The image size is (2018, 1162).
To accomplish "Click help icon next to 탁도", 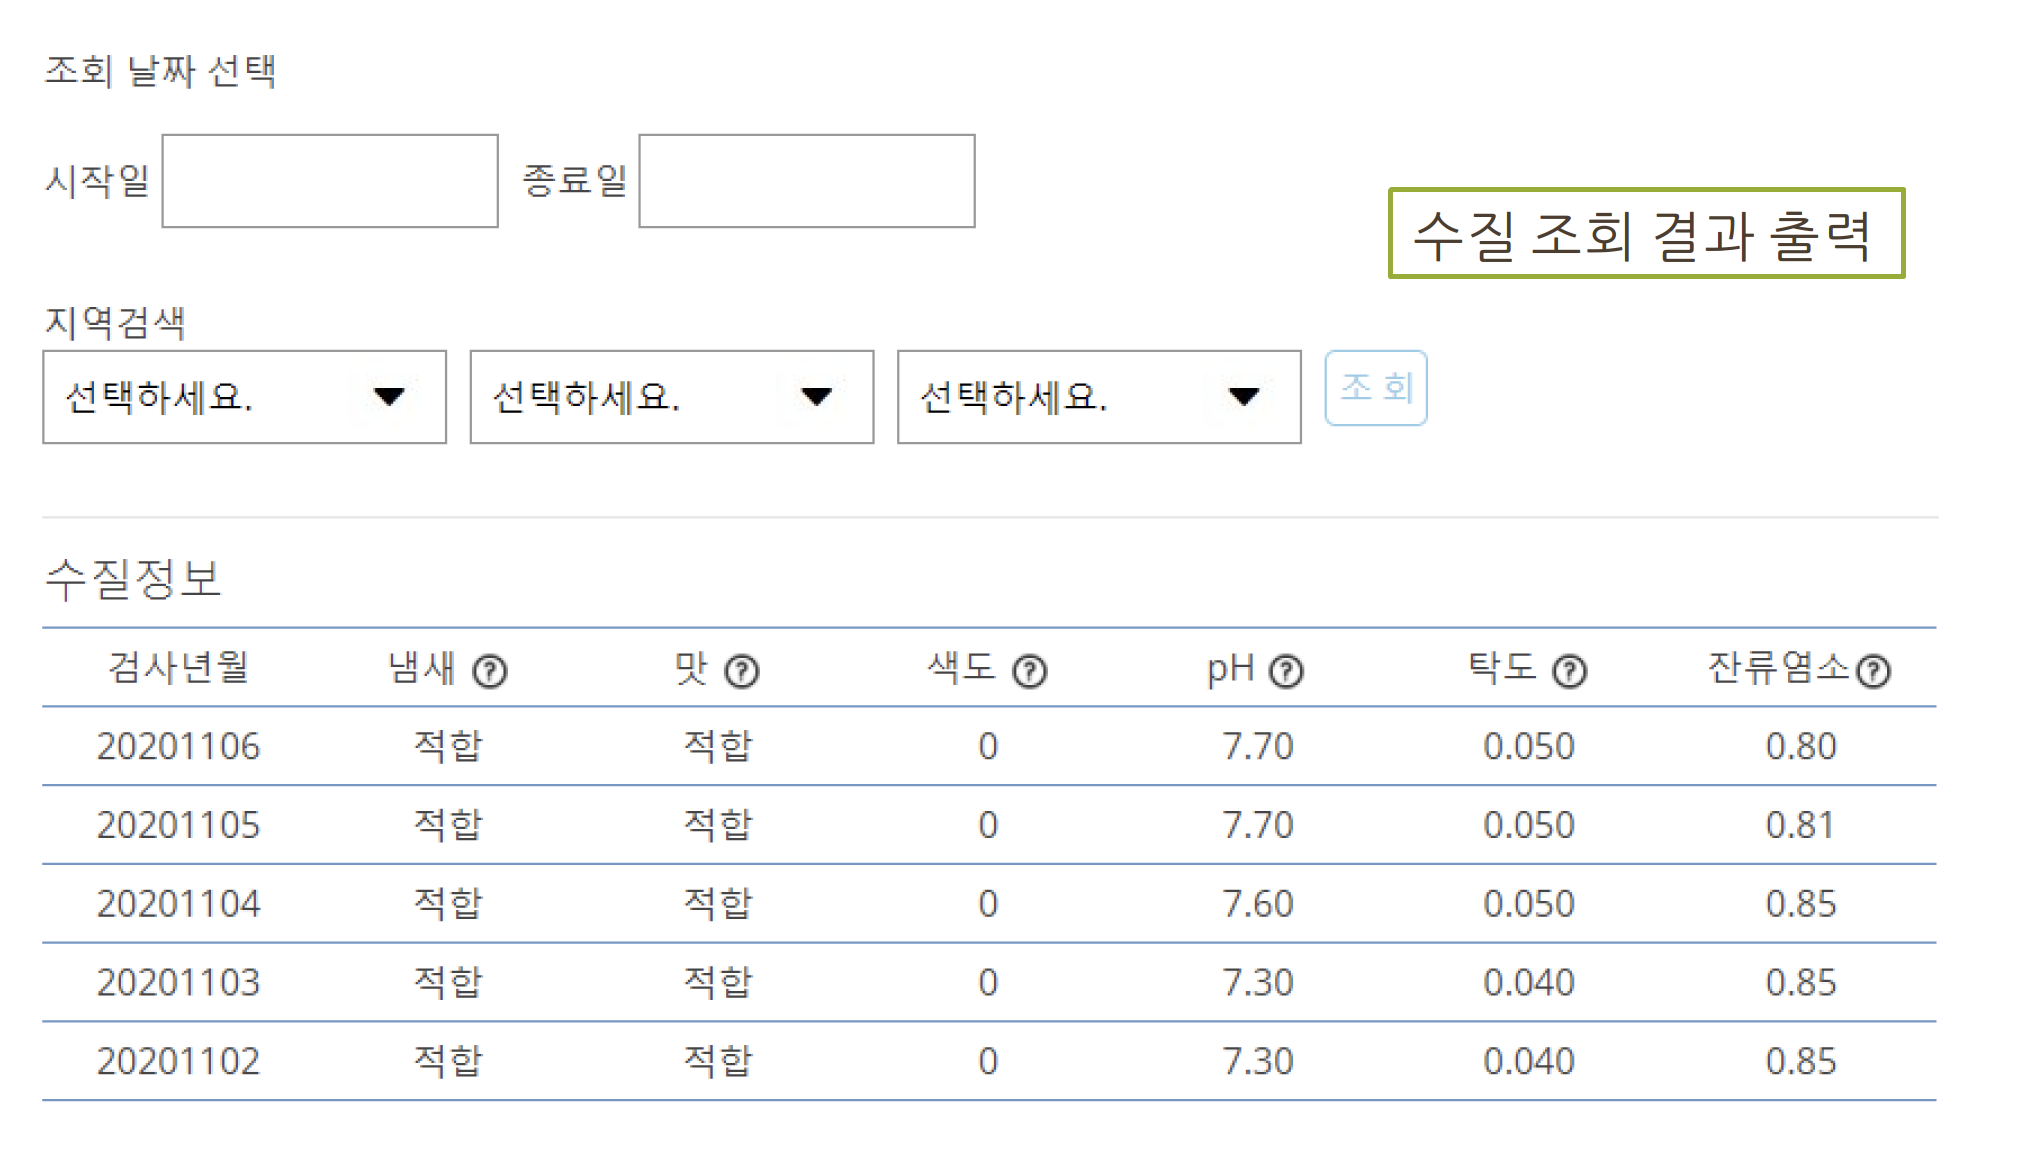I will pyautogui.click(x=1569, y=671).
